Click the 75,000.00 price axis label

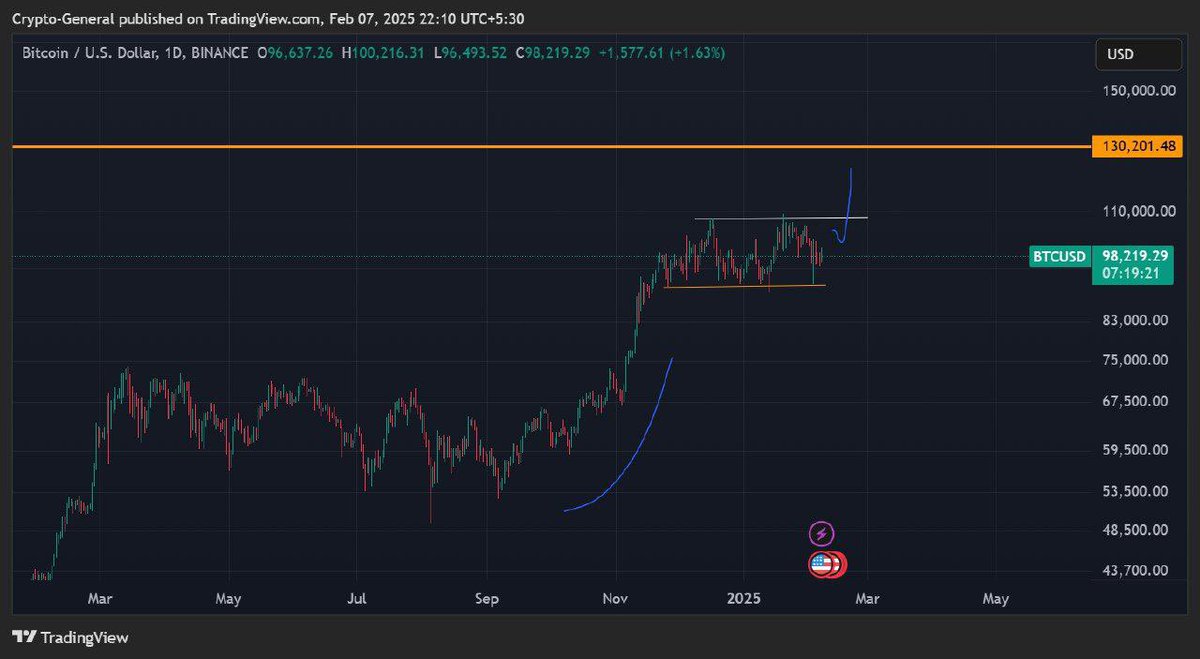1135,360
